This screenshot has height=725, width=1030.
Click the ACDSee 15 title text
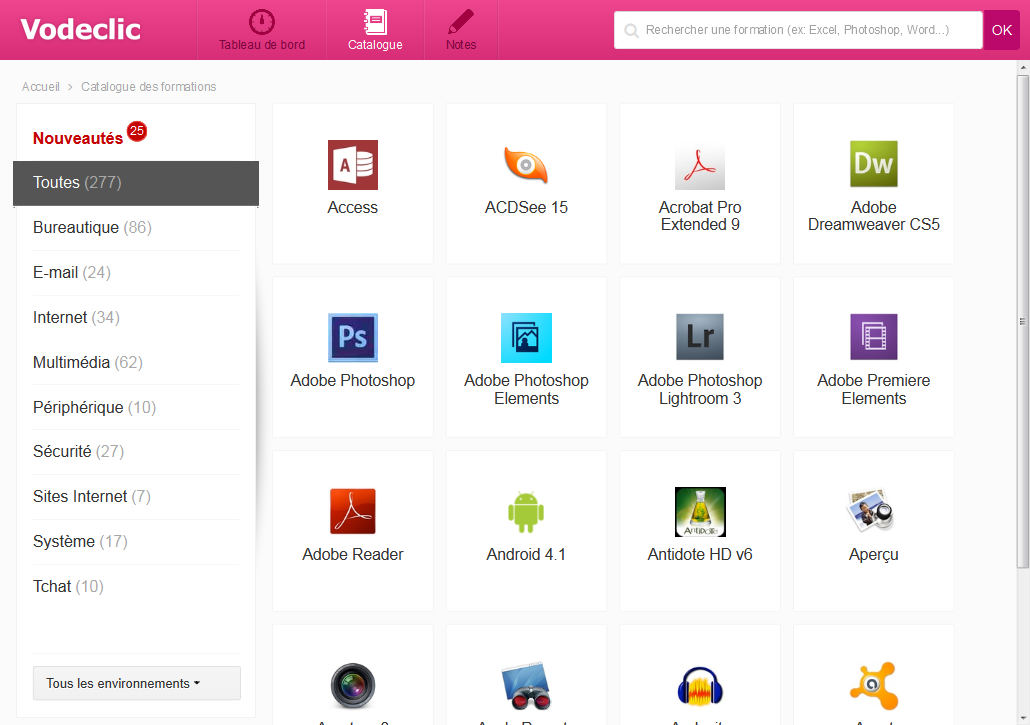[x=526, y=208]
